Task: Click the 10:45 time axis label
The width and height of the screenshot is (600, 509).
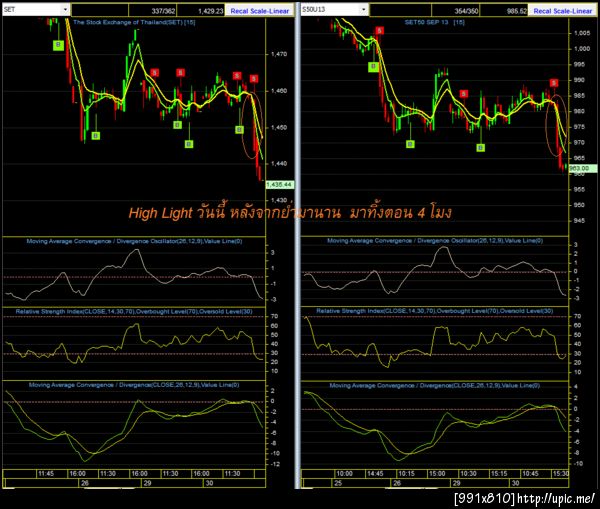Action: [x=530, y=474]
